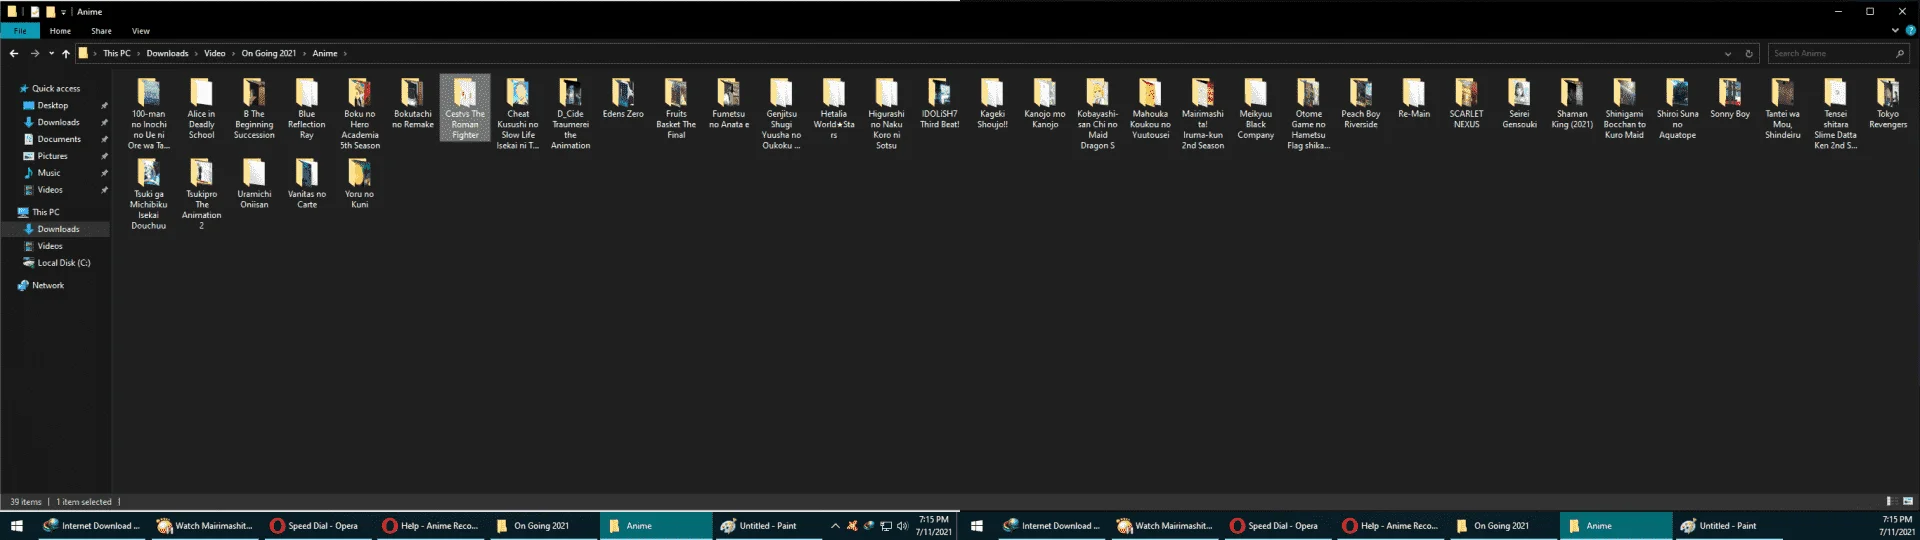Switch to large icons view in status bar
1920x540 pixels.
pos(1907,501)
